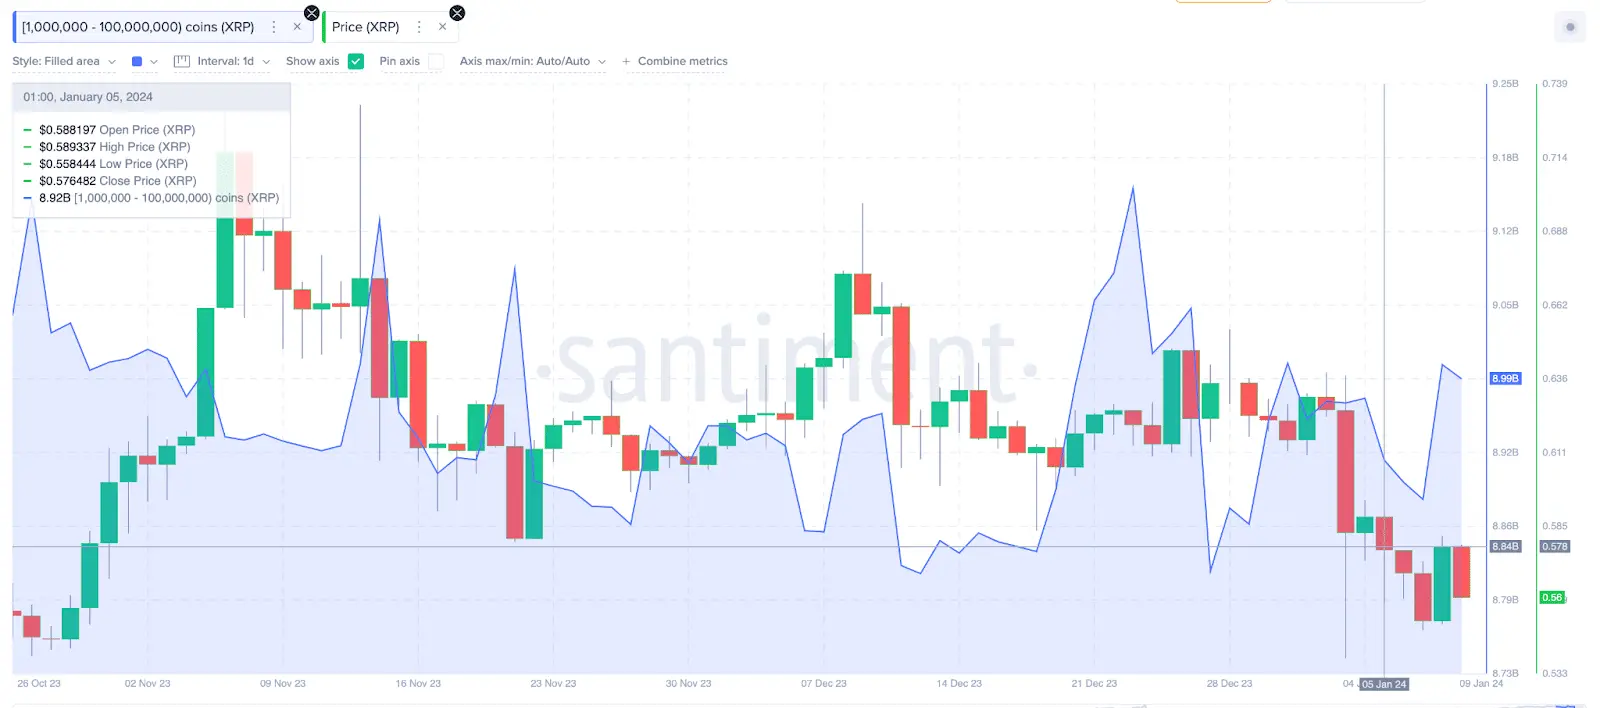
Task: Enable the Pin axis checkbox
Action: coord(436,61)
